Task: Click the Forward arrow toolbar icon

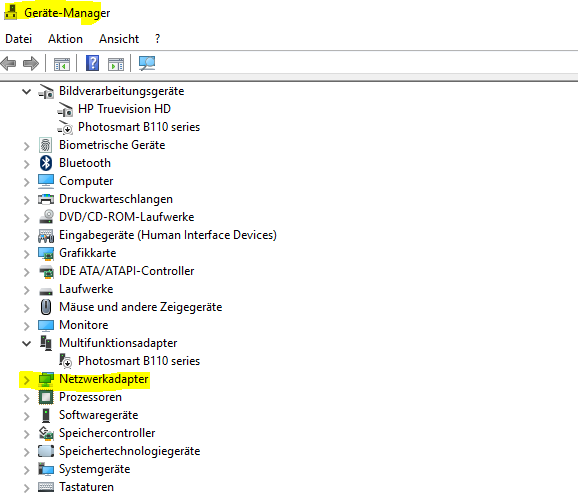Action: point(31,63)
